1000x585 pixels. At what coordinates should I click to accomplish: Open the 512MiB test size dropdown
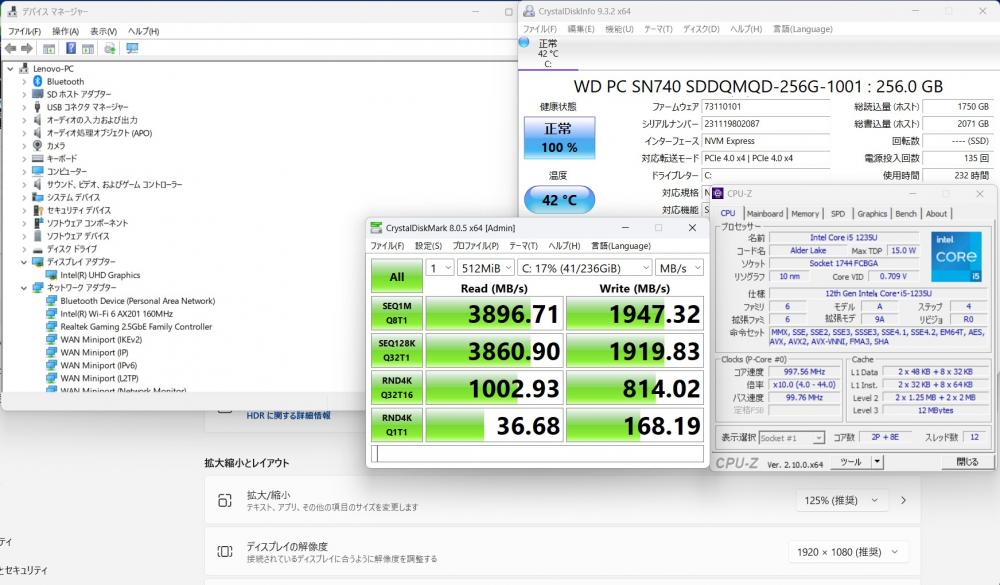click(486, 268)
